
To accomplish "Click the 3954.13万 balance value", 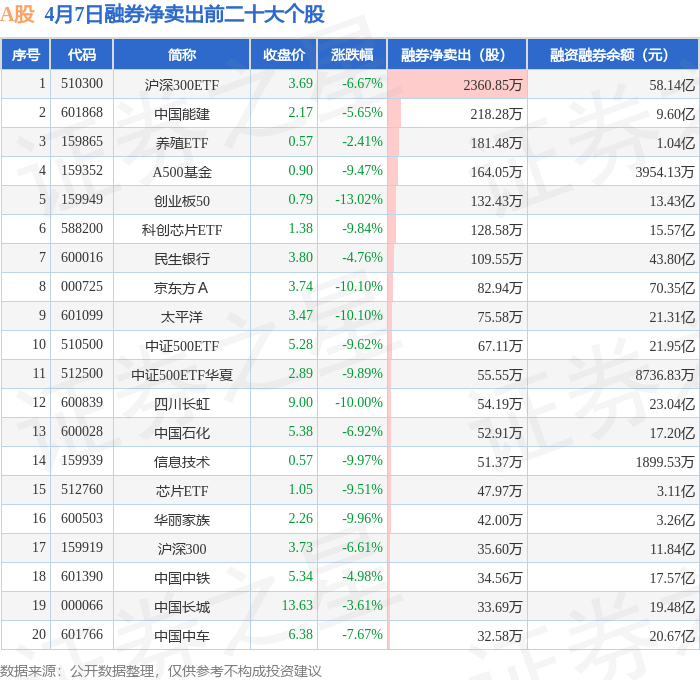I will (x=665, y=172).
